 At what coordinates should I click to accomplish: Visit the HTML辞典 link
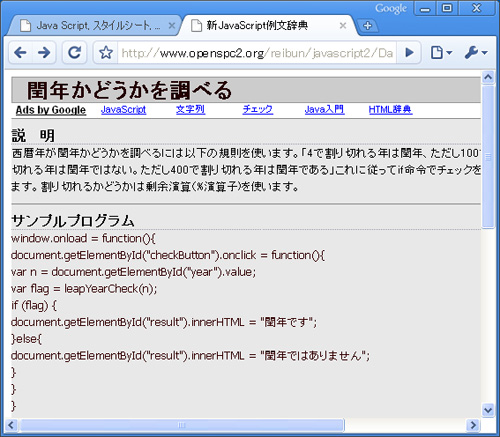click(390, 109)
